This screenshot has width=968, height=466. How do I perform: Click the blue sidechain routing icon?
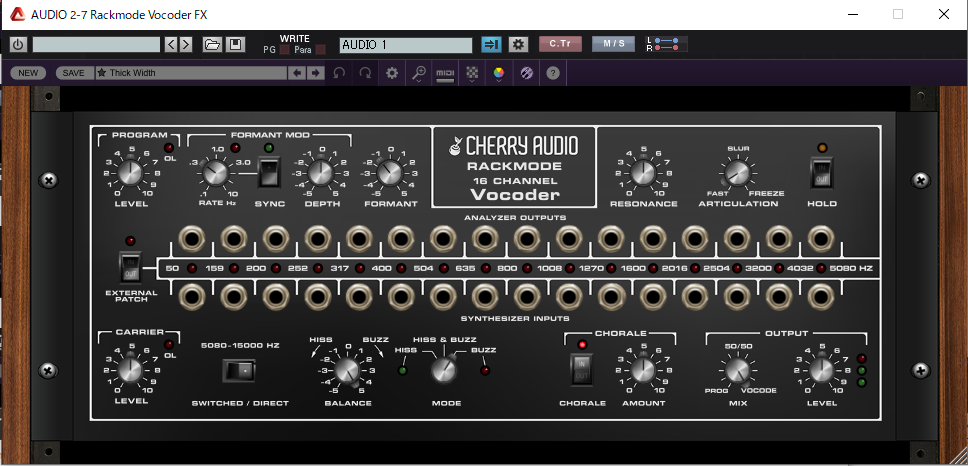point(491,44)
